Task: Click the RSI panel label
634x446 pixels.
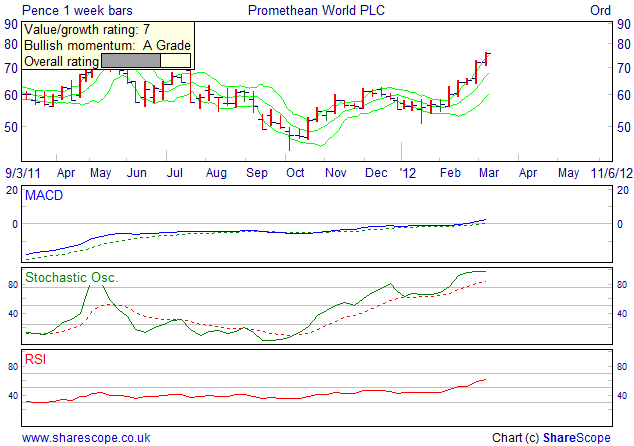Action: pyautogui.click(x=36, y=359)
